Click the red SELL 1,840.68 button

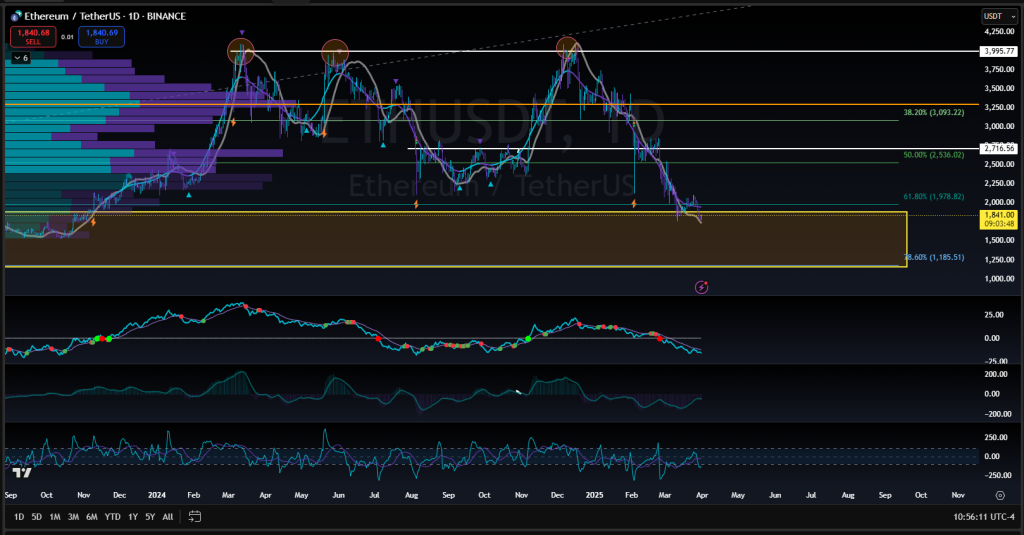[x=33, y=37]
